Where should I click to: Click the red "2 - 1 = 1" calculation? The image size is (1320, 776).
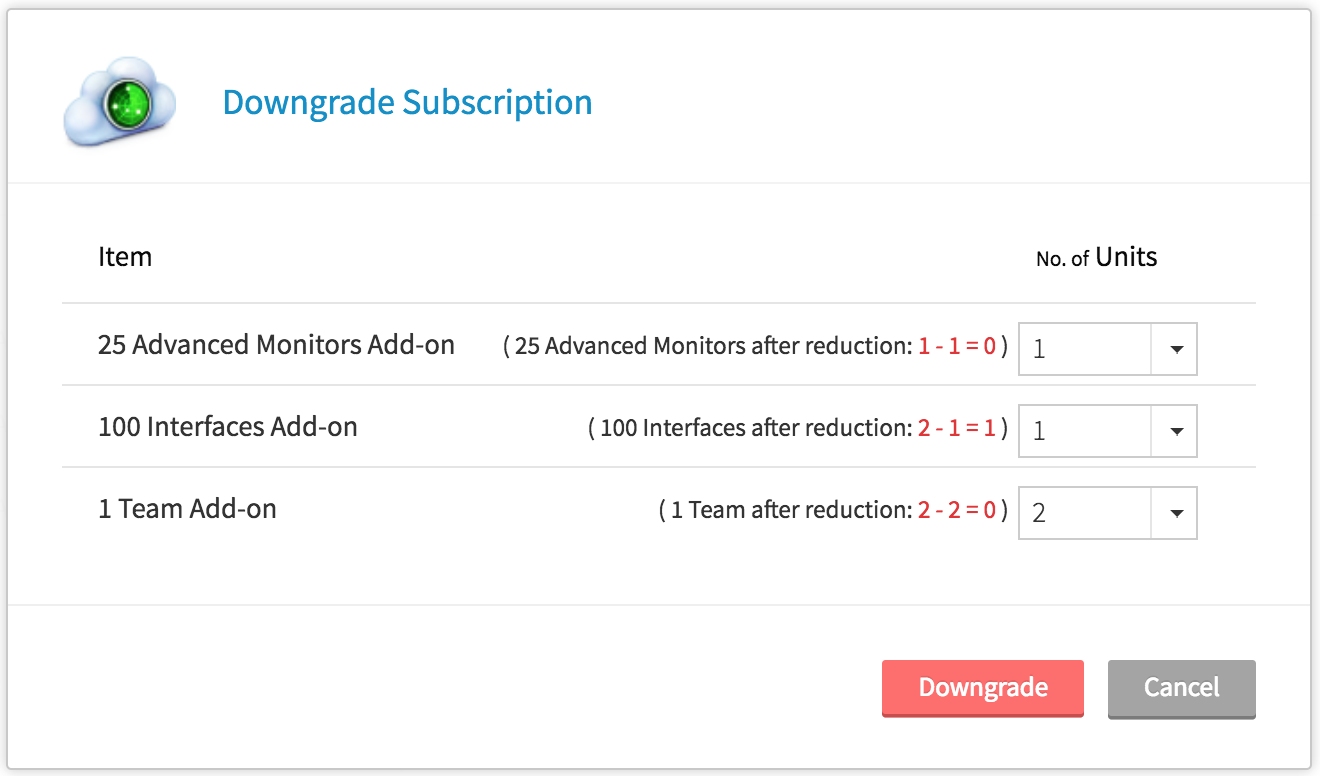[x=957, y=429]
